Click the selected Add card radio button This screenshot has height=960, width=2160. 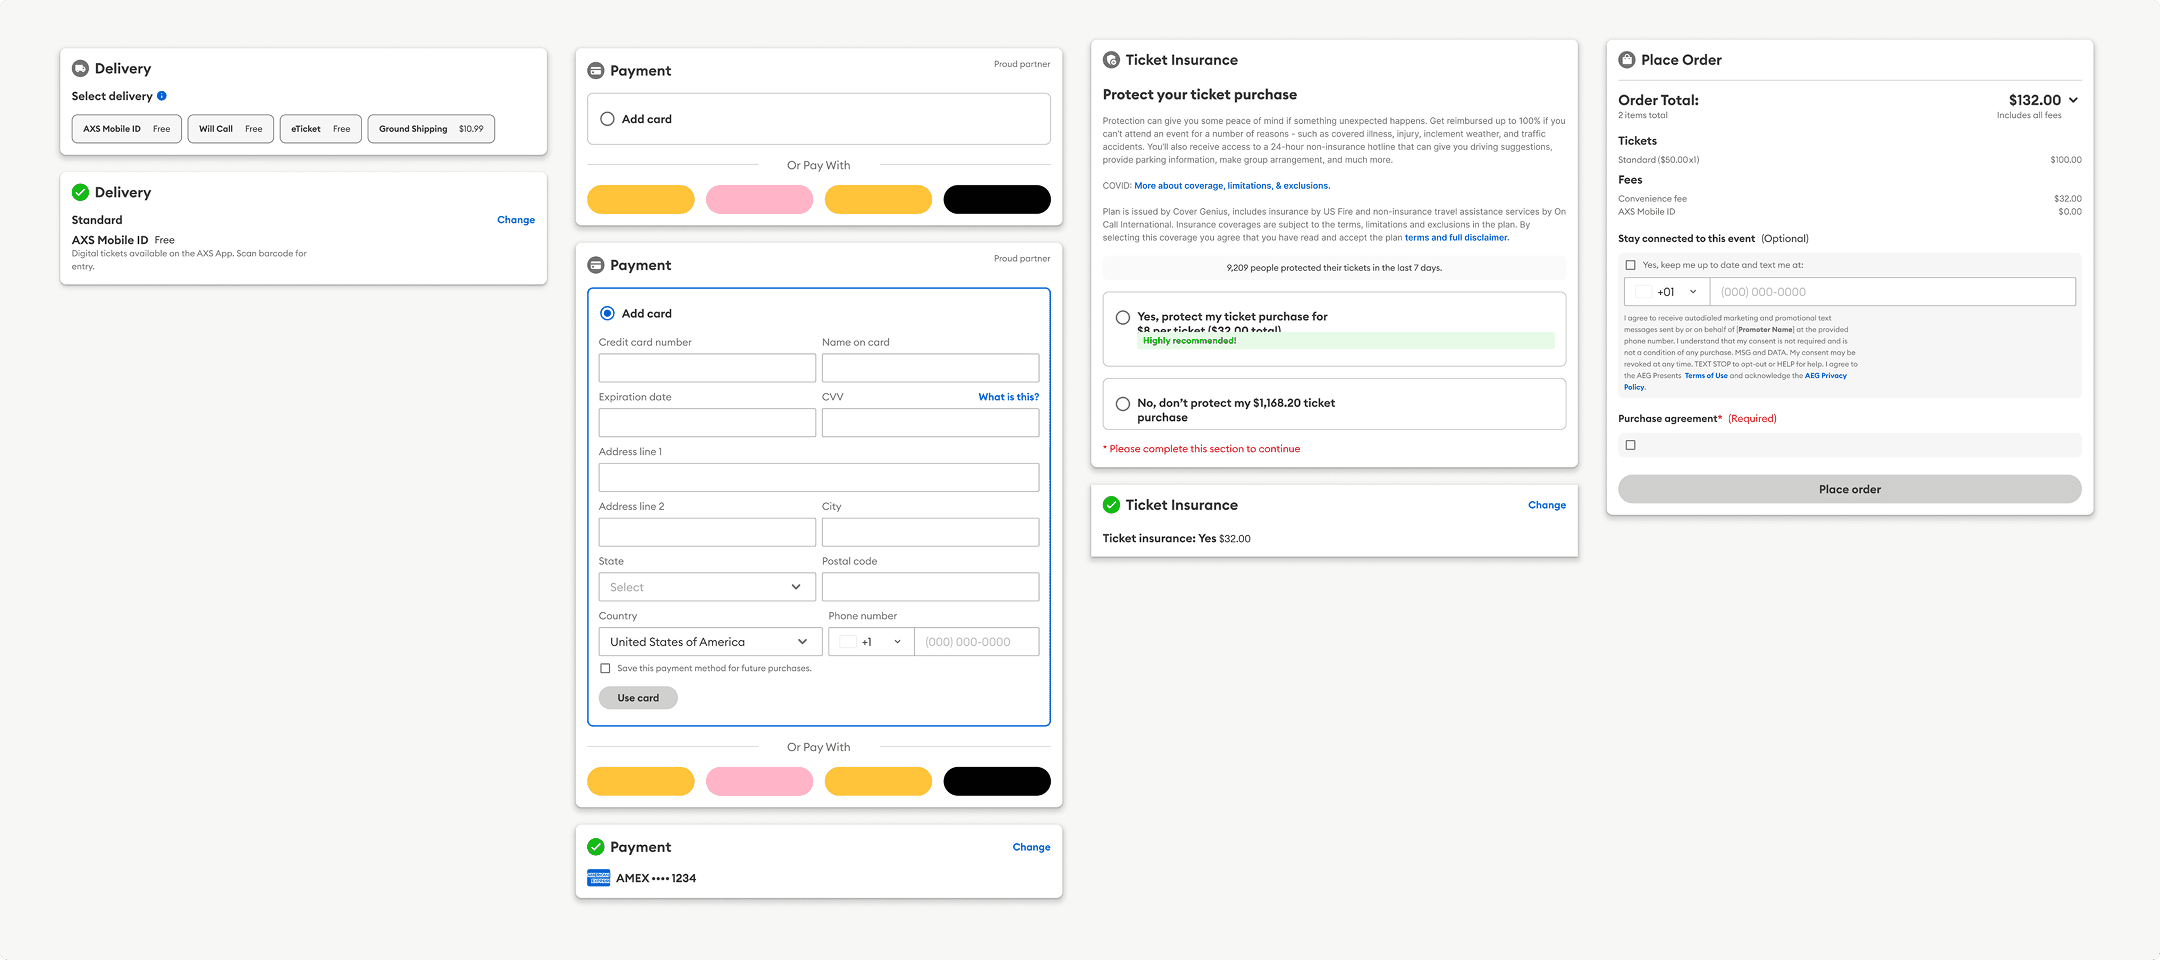pos(607,313)
